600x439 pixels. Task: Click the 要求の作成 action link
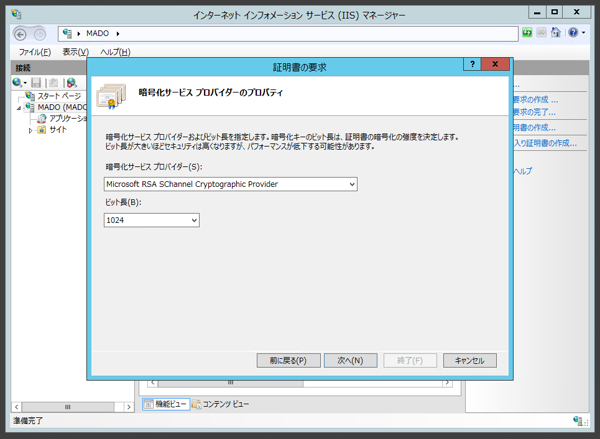[x=535, y=100]
